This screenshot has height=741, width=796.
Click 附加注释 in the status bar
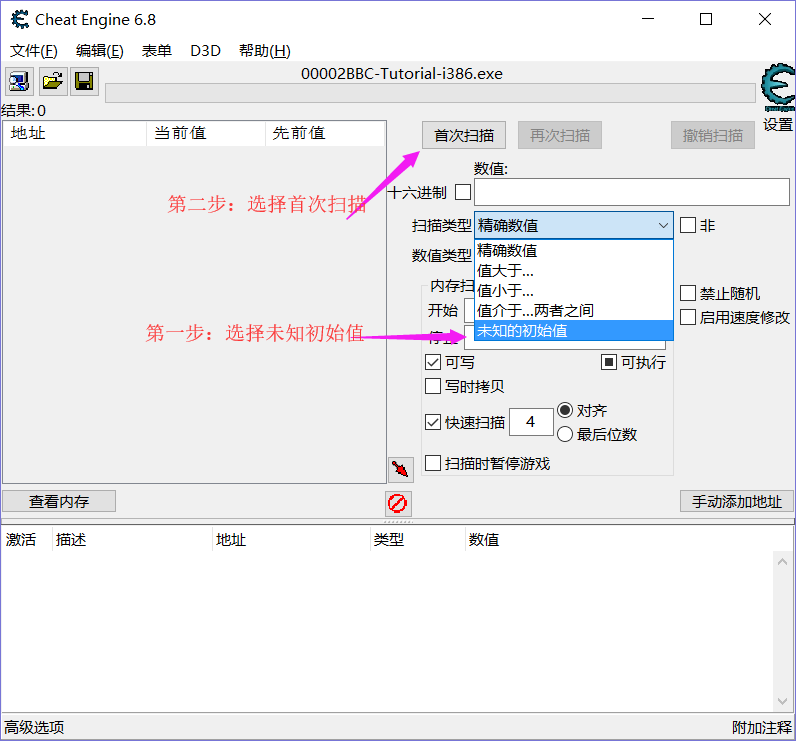click(762, 727)
